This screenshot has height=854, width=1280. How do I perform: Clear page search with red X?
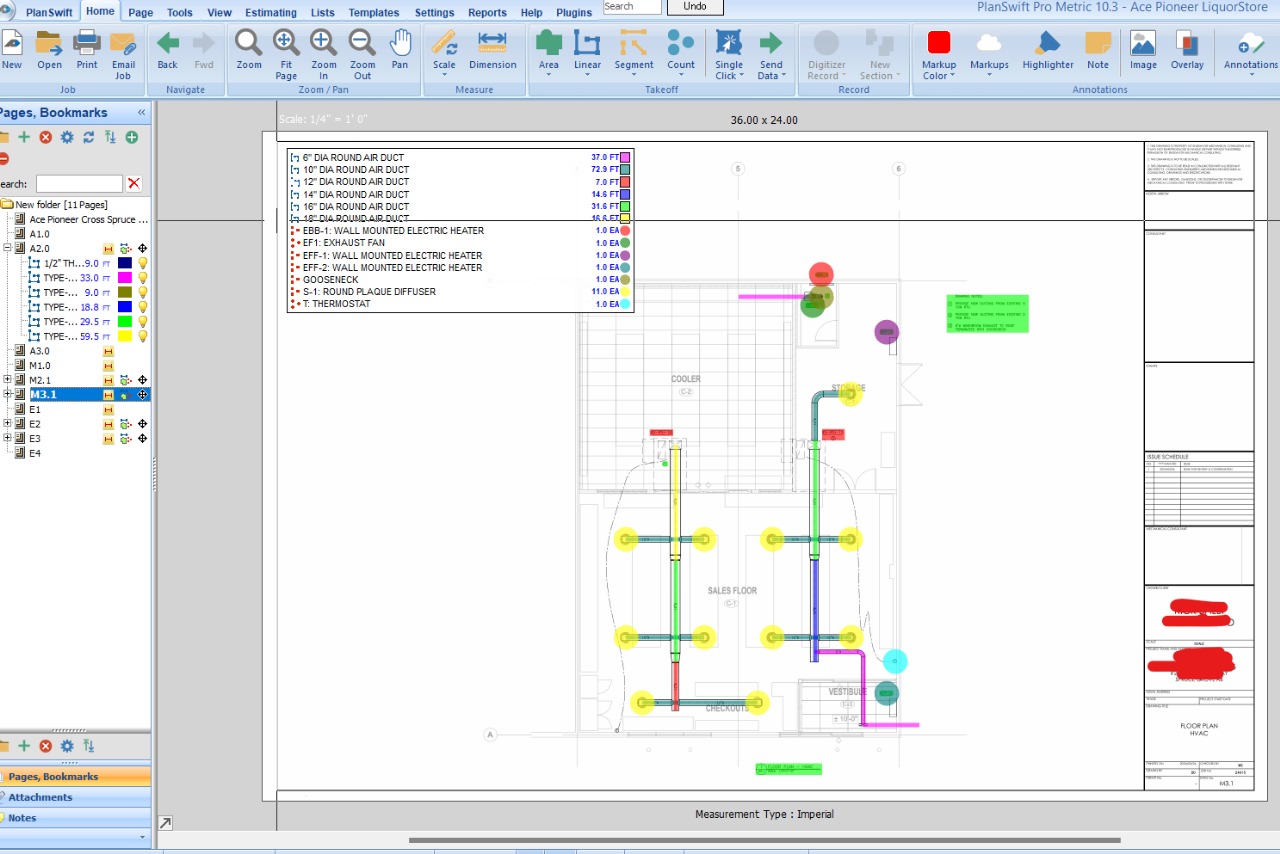(134, 184)
